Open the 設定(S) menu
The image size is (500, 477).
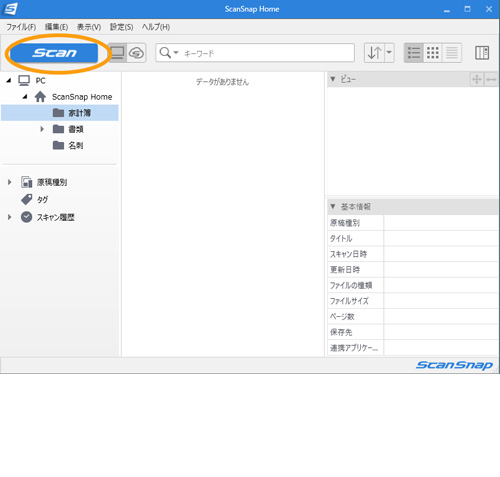[x=121, y=27]
